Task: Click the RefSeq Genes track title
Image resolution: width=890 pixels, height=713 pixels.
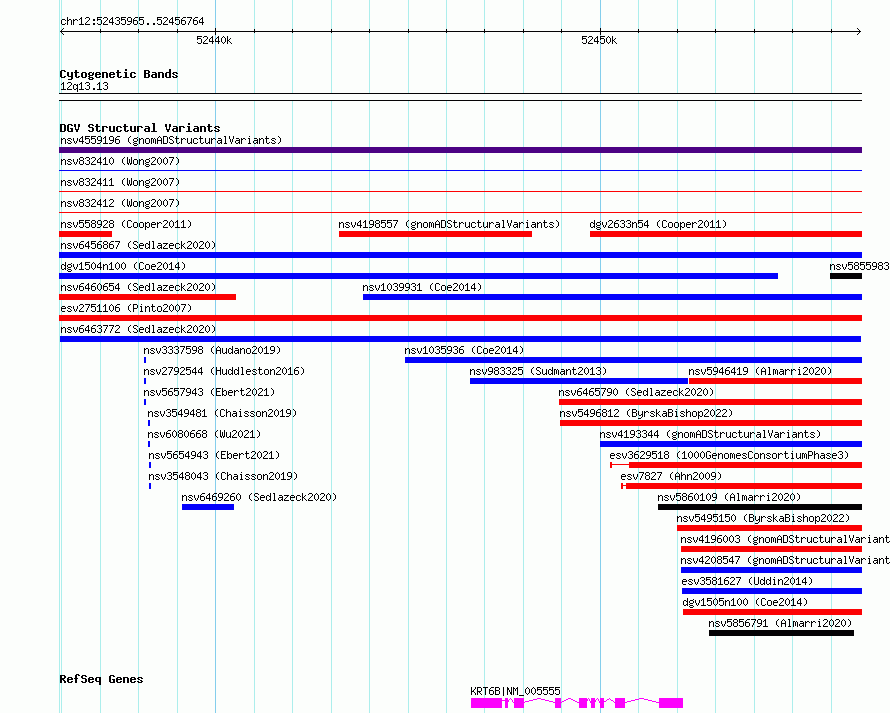Action: 101,680
